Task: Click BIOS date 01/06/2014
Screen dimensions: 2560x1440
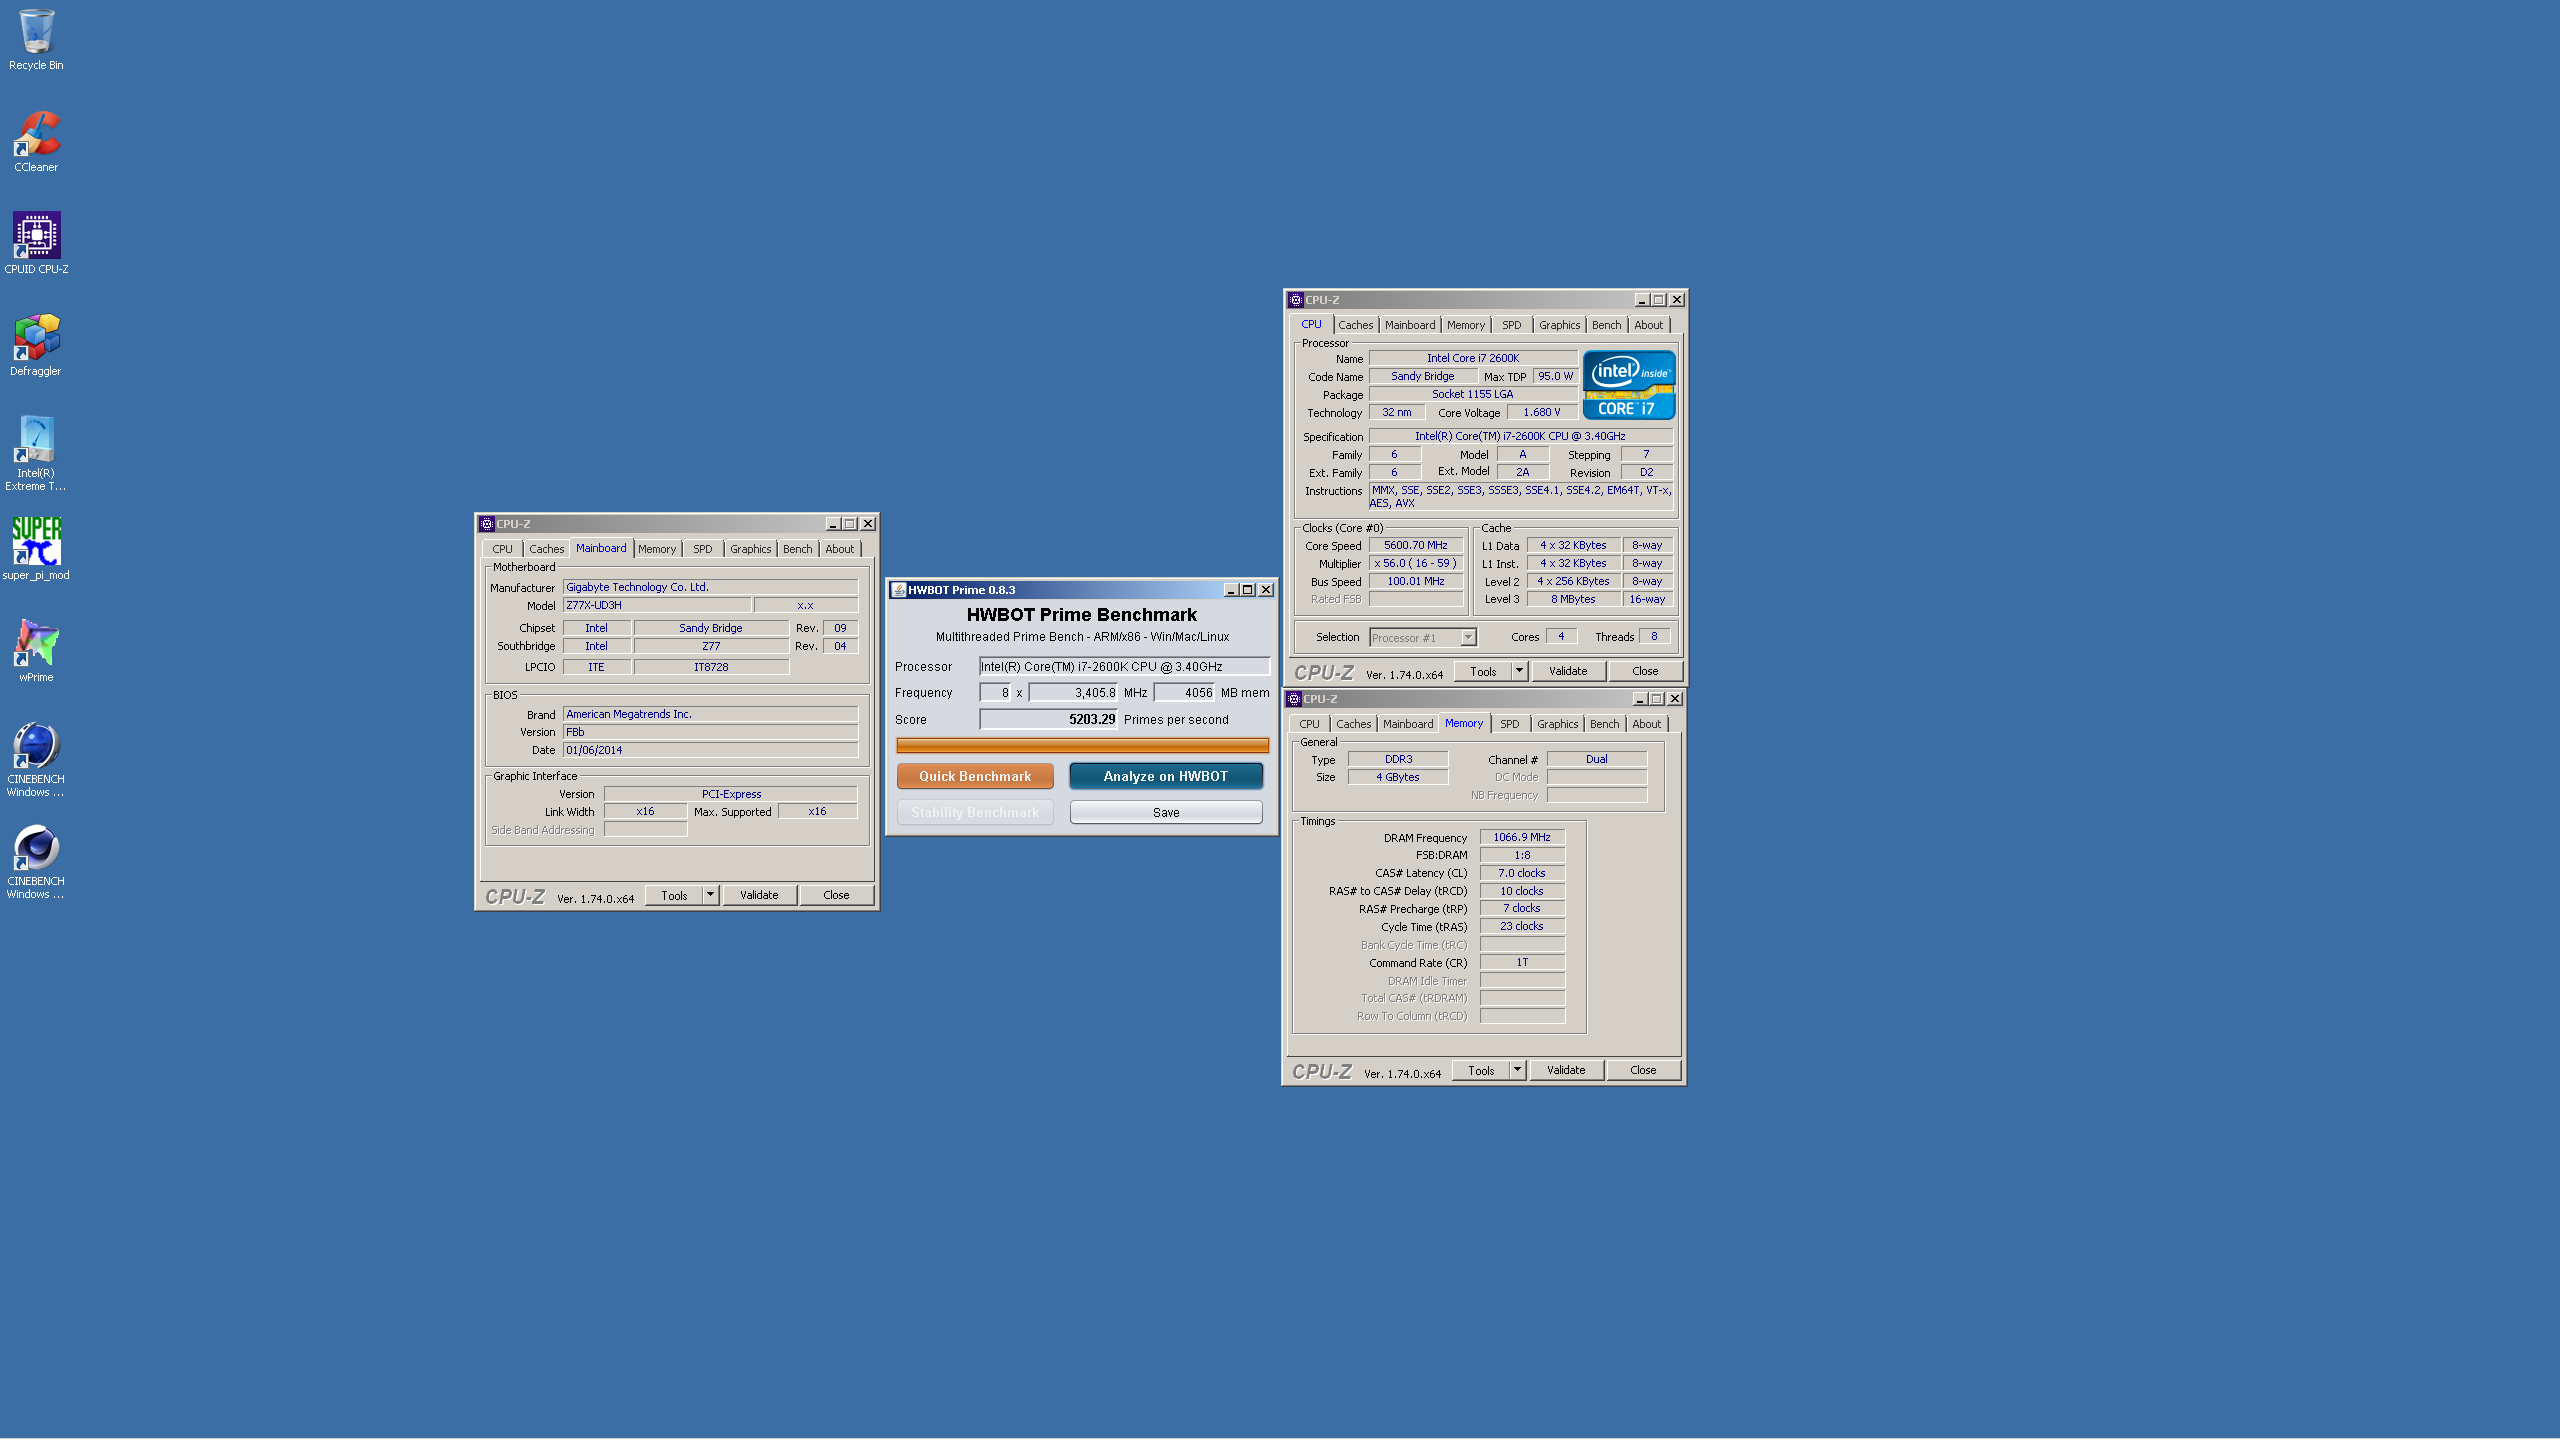Action: [x=710, y=750]
